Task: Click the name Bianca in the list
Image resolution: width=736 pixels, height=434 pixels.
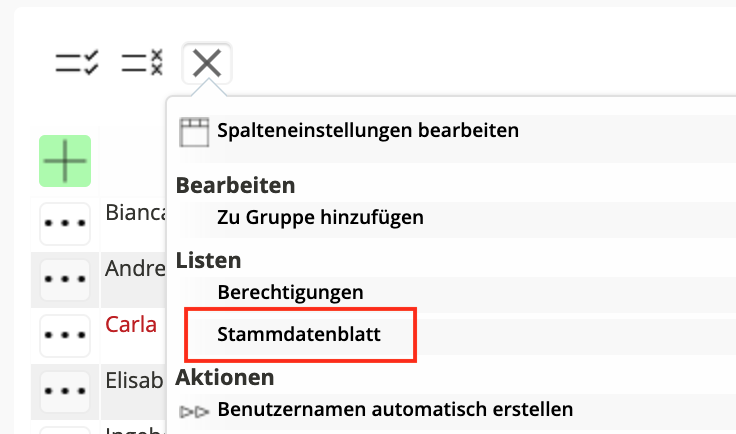Action: 134,214
